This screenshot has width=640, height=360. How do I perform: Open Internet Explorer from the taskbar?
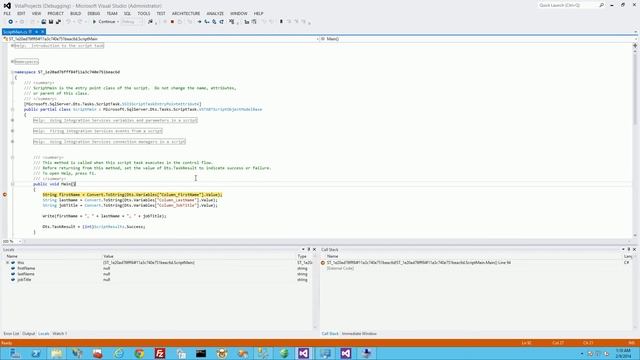[x=118, y=353]
